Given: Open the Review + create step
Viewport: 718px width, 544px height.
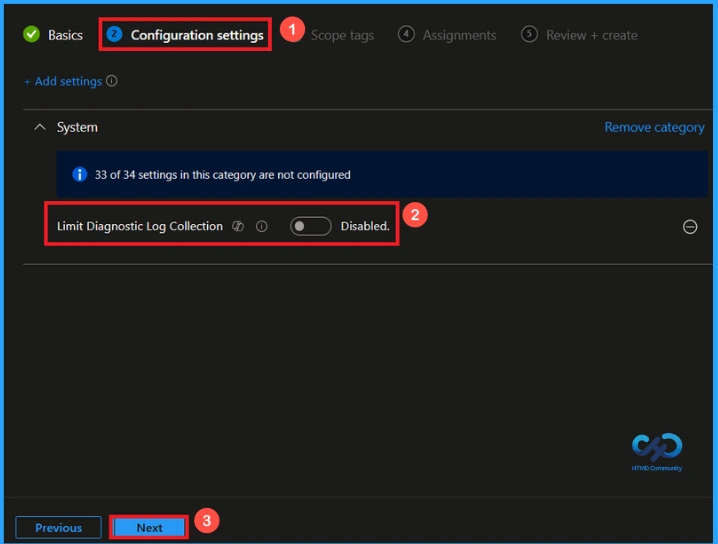Looking at the screenshot, I should [579, 35].
